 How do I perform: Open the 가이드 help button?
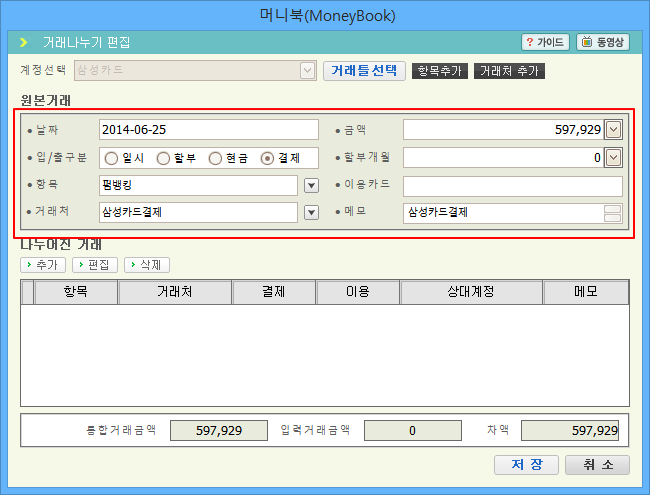point(545,42)
